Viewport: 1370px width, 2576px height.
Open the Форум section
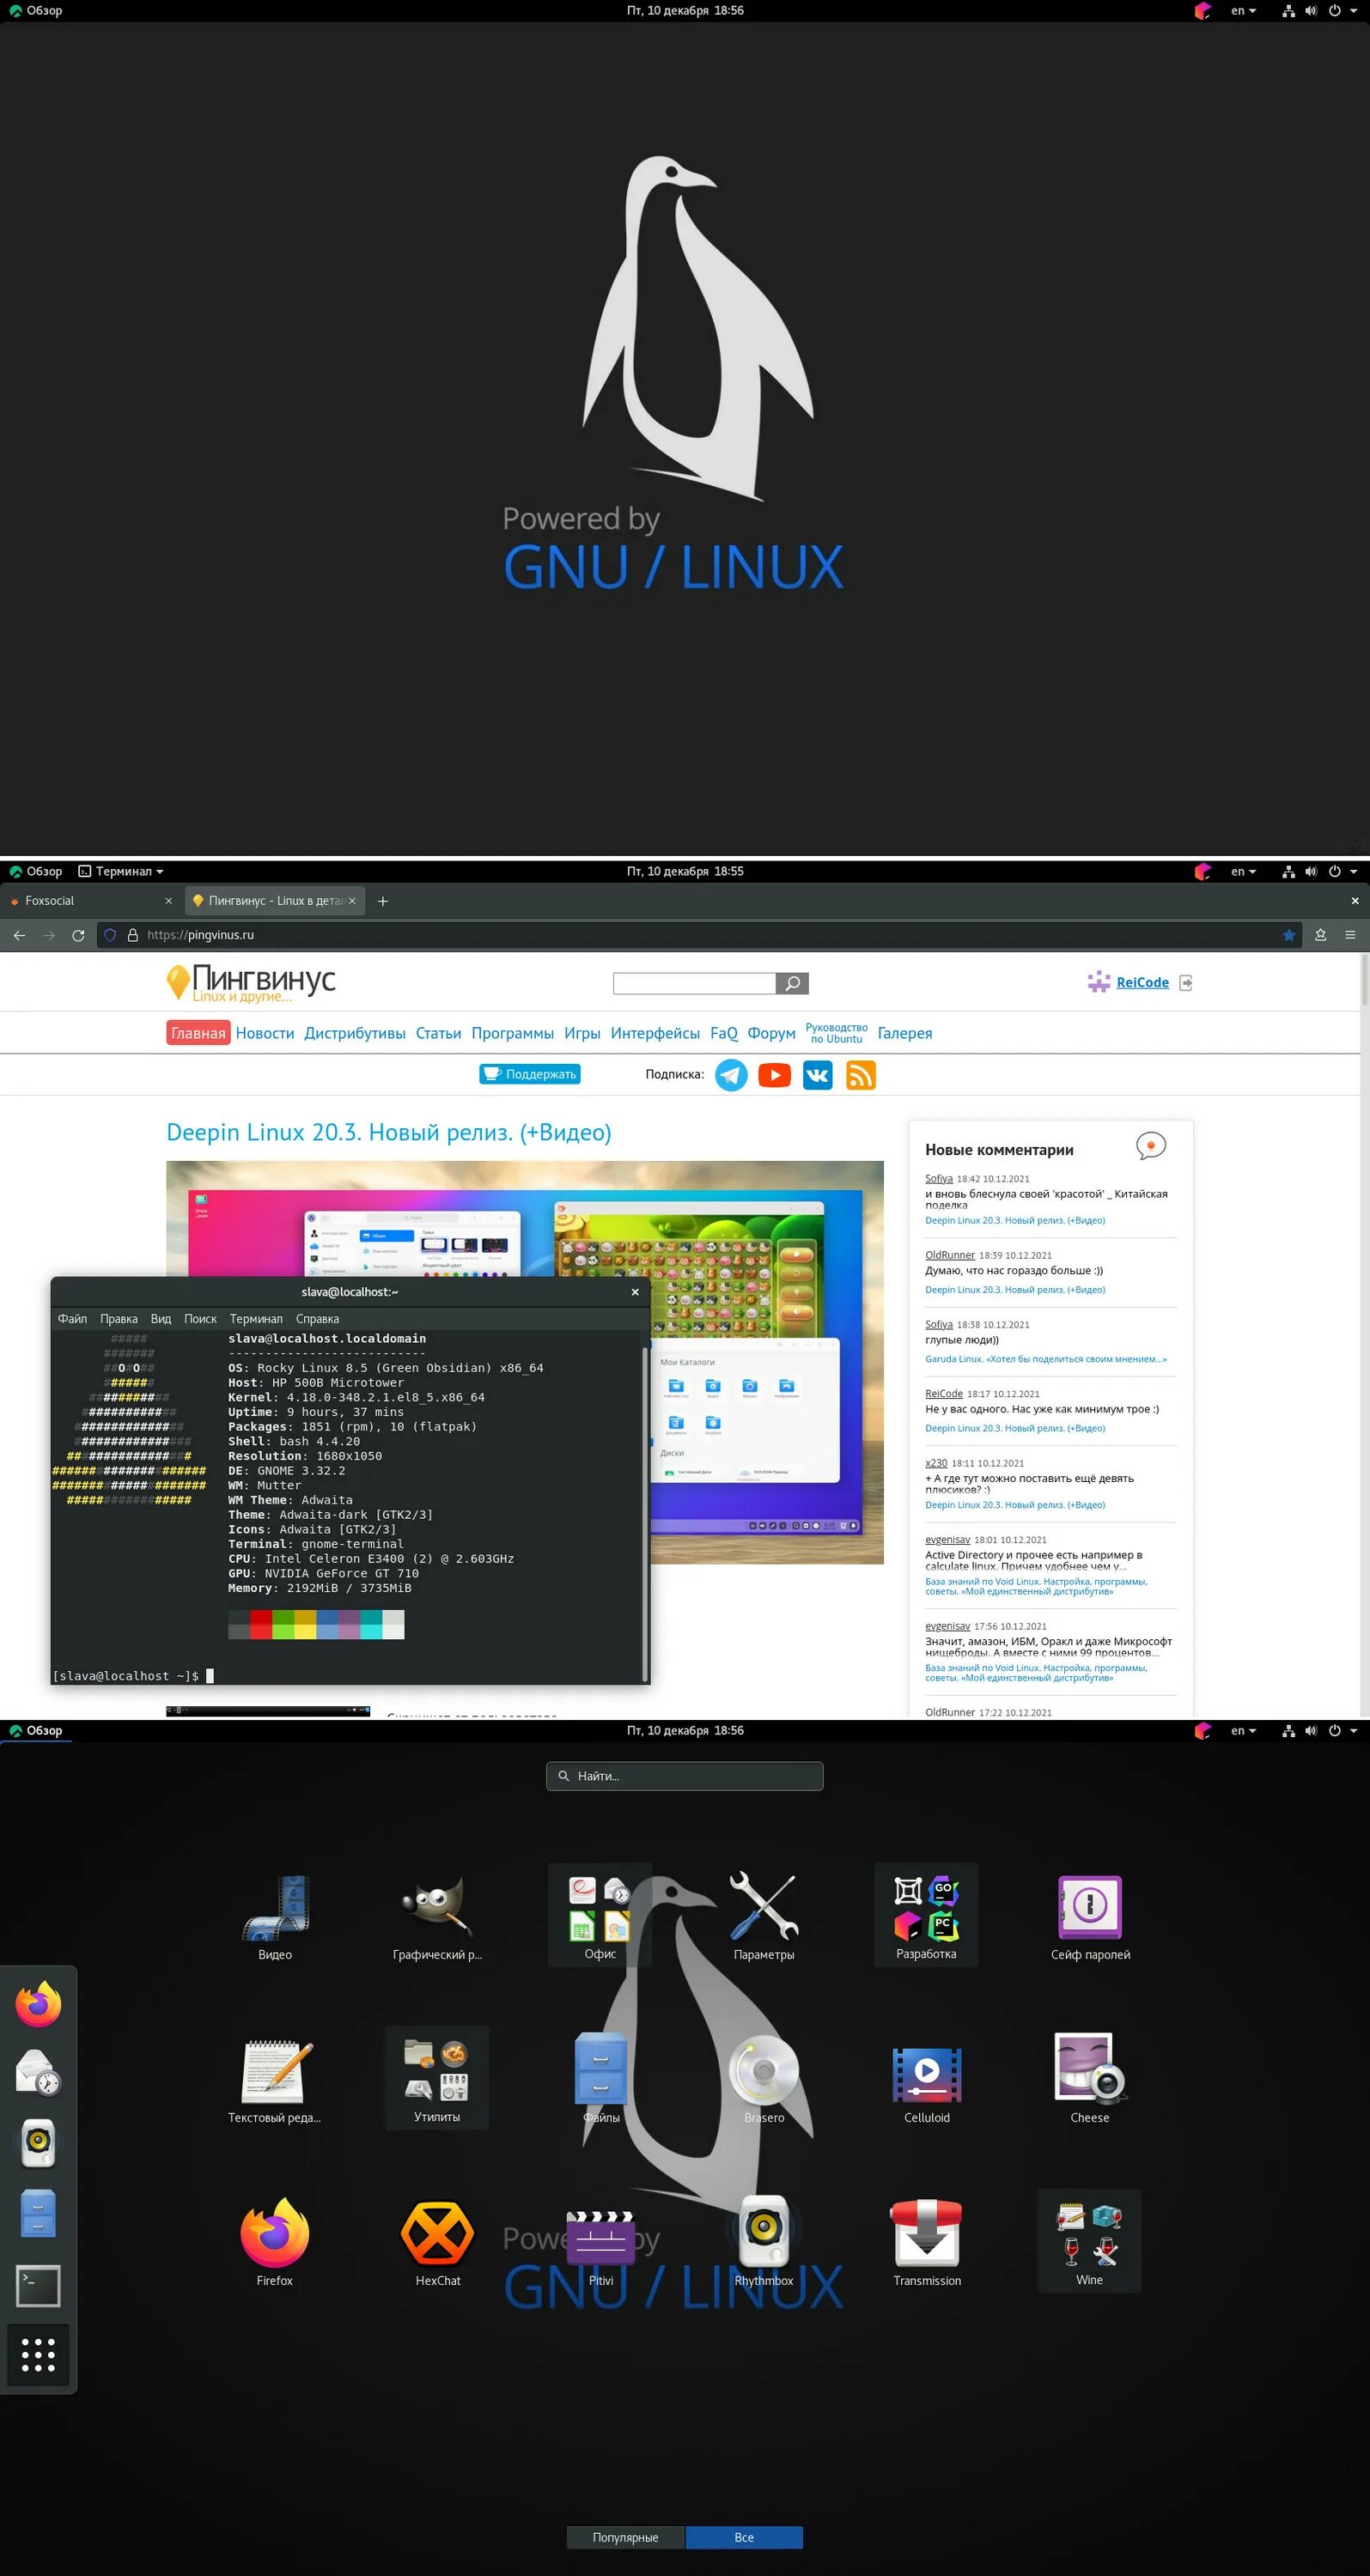pos(771,1033)
